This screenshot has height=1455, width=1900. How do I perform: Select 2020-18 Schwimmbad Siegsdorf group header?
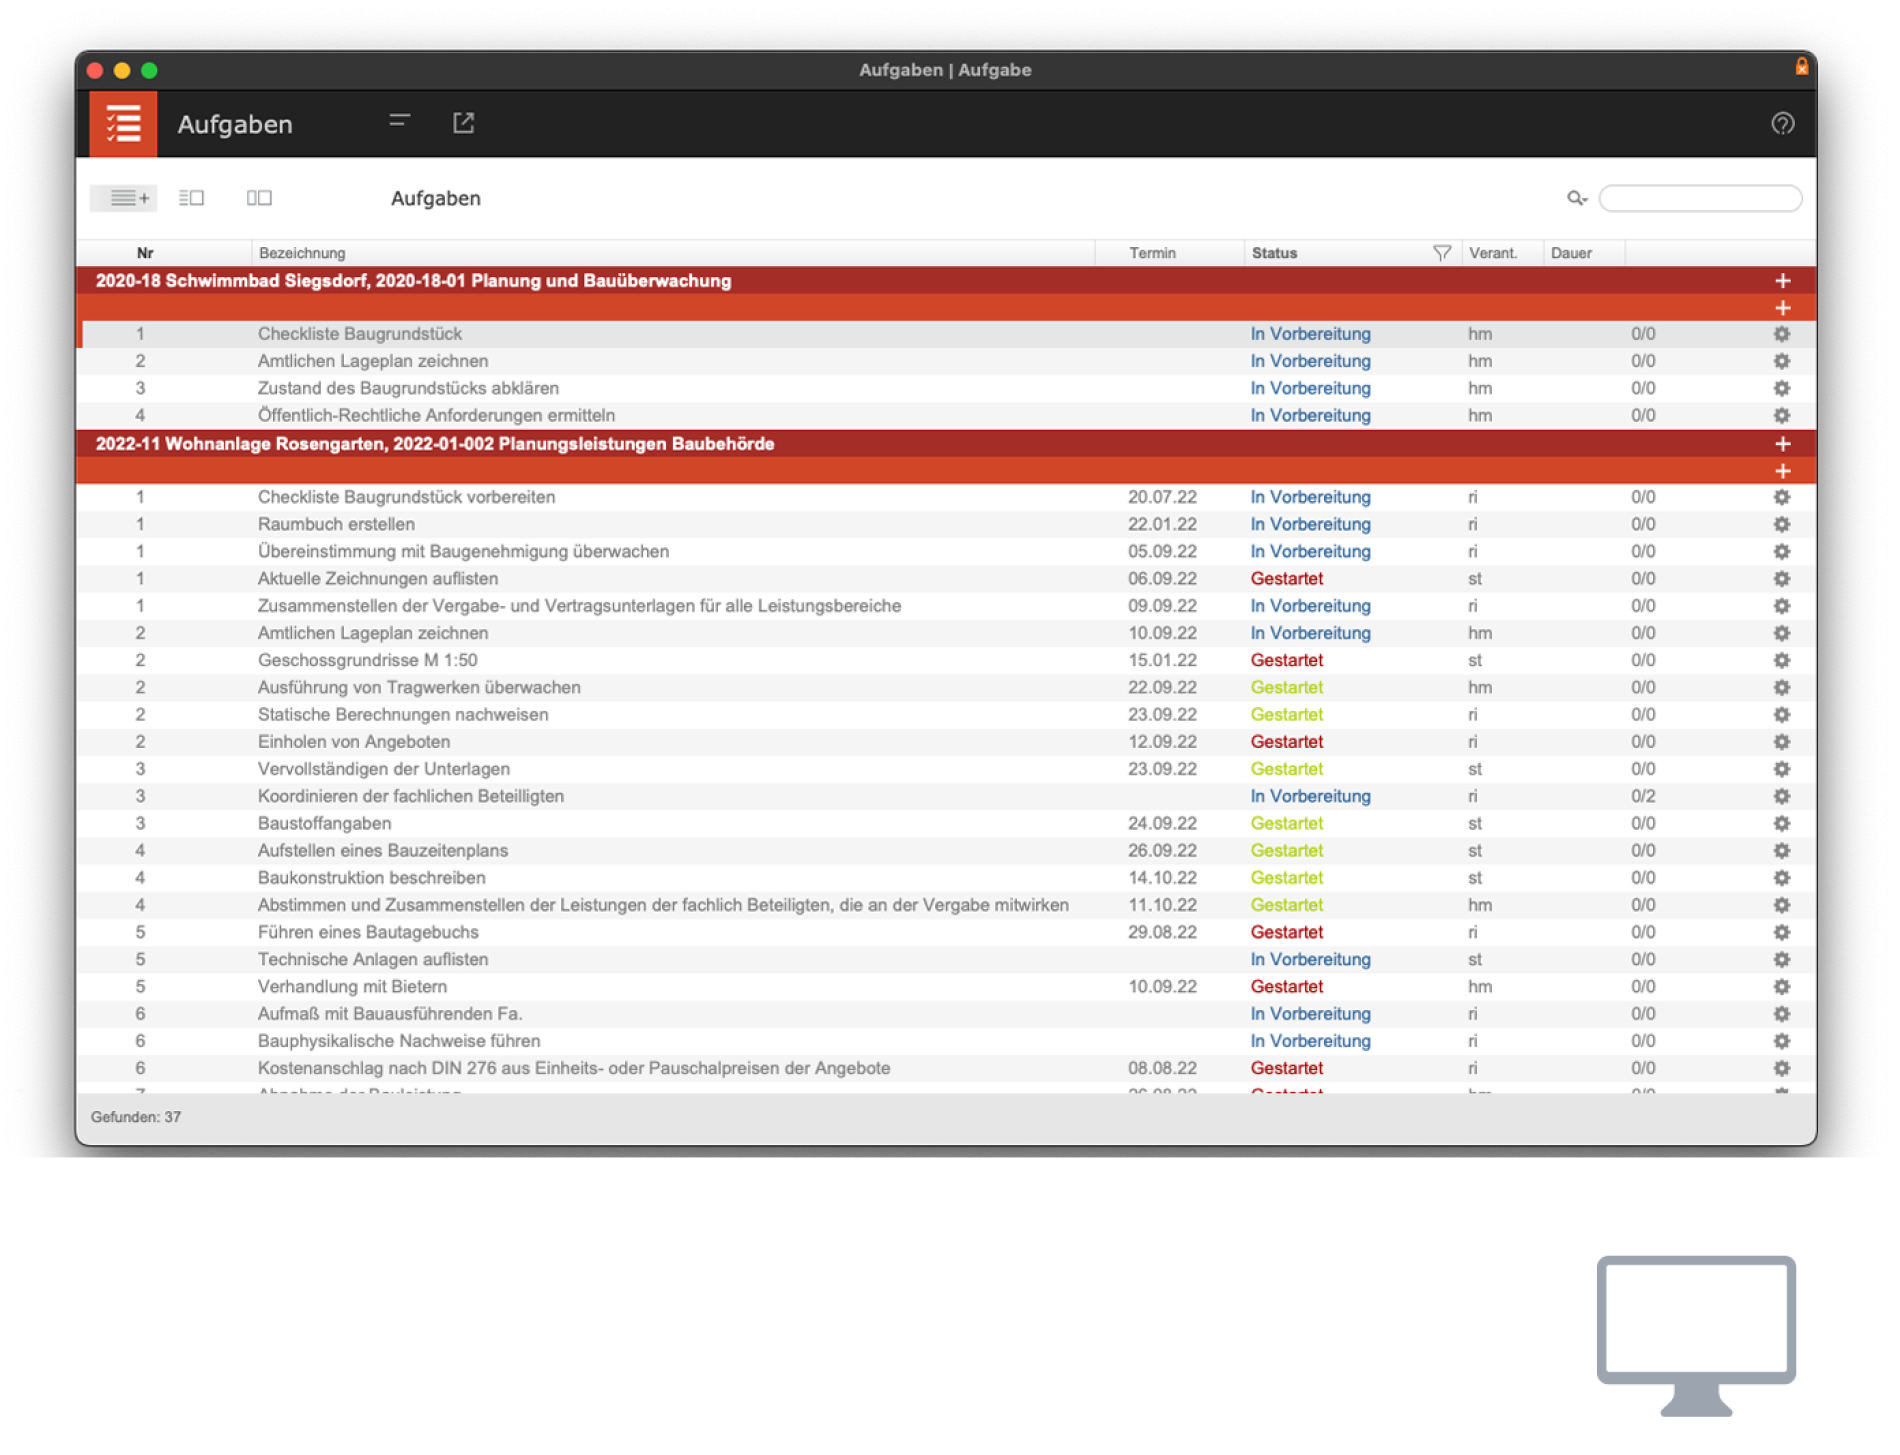[946, 281]
